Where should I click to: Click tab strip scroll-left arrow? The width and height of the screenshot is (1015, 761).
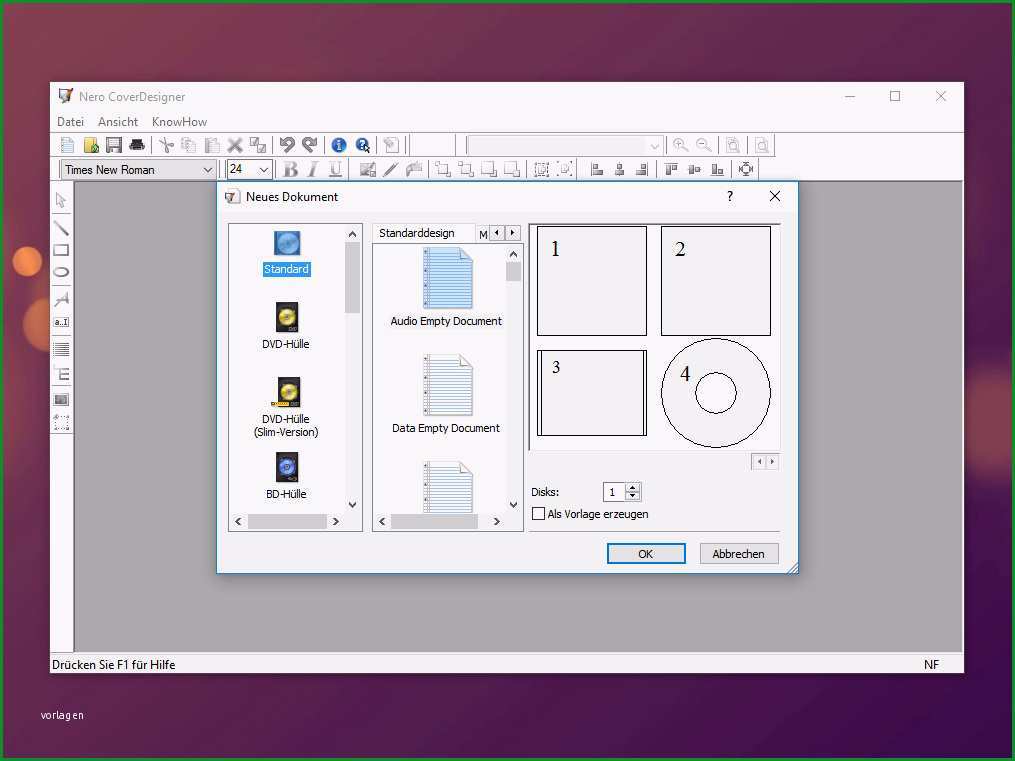[x=497, y=233]
